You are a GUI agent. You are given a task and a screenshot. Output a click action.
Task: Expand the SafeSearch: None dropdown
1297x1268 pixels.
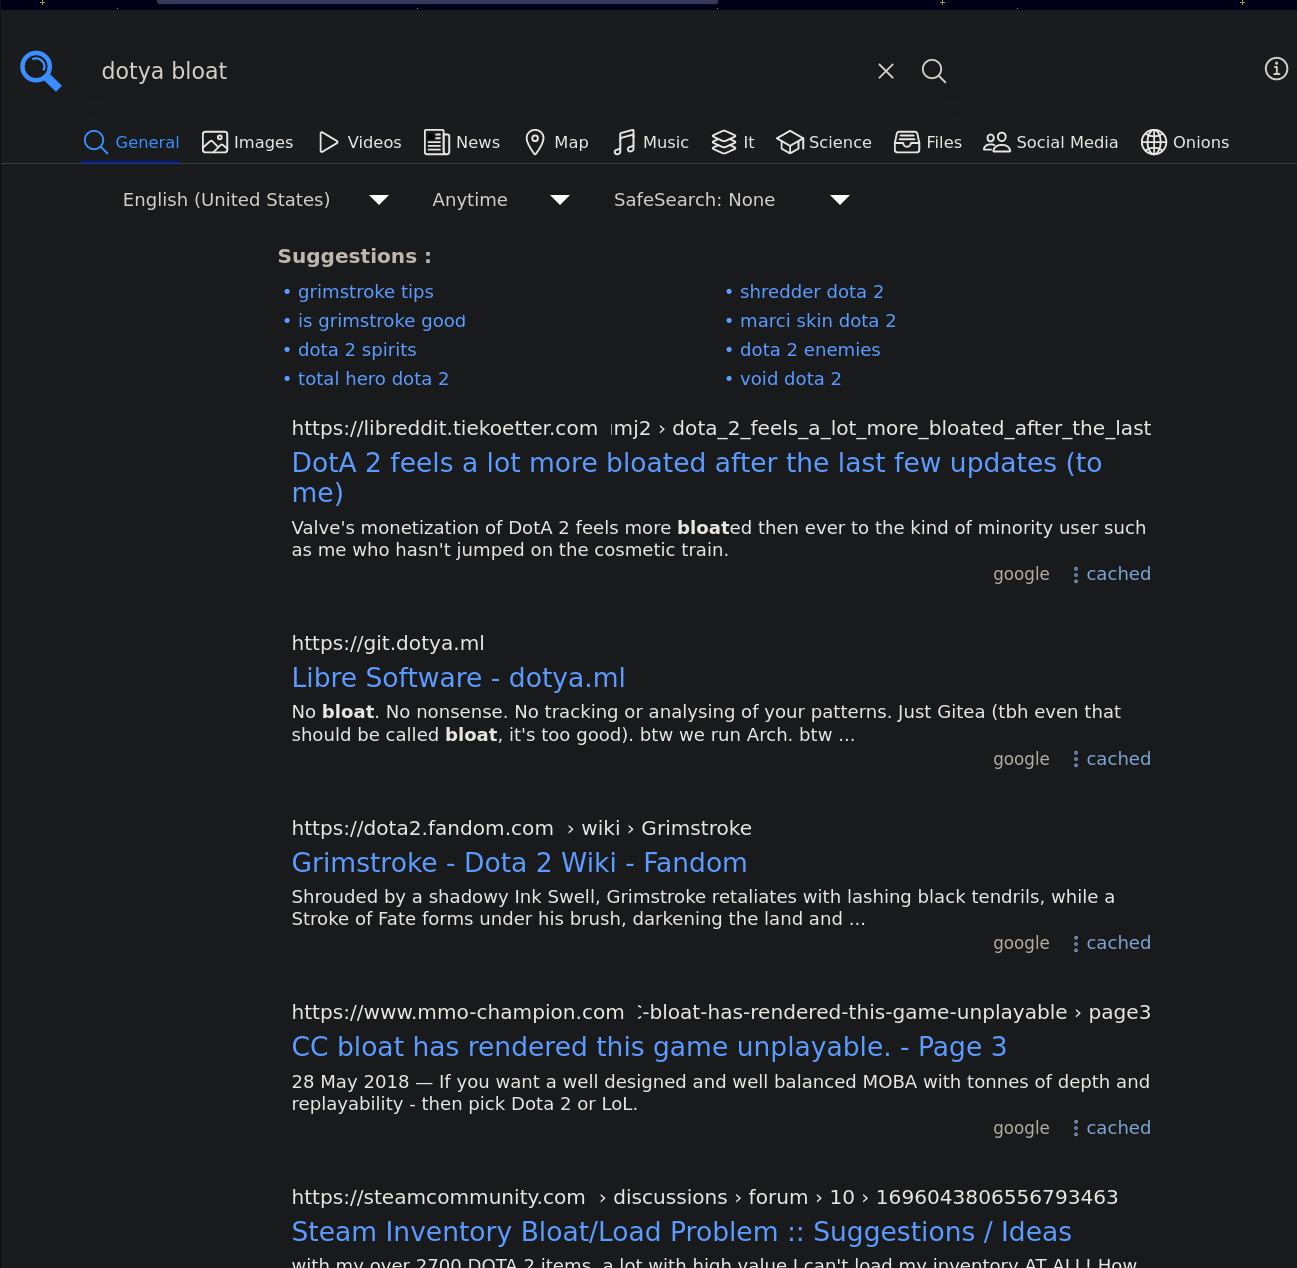(x=730, y=200)
